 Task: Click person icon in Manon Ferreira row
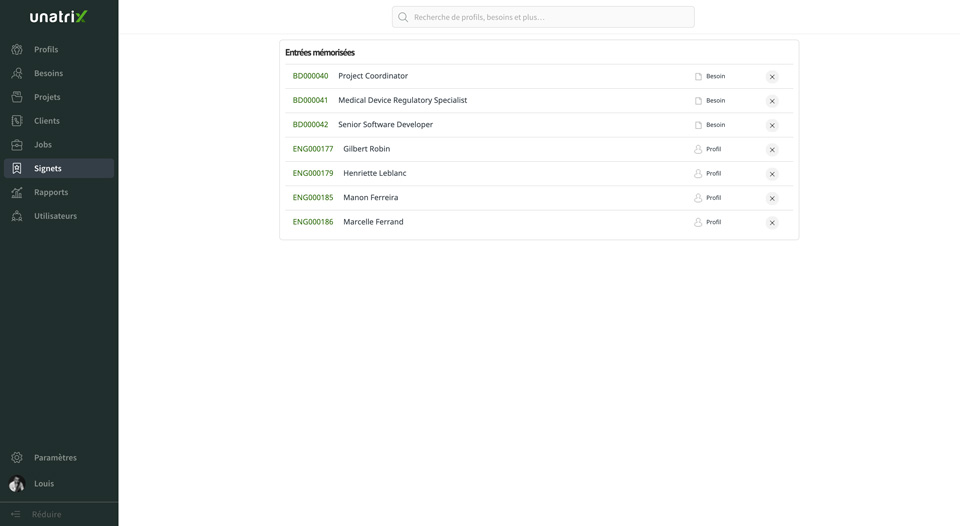tap(698, 198)
